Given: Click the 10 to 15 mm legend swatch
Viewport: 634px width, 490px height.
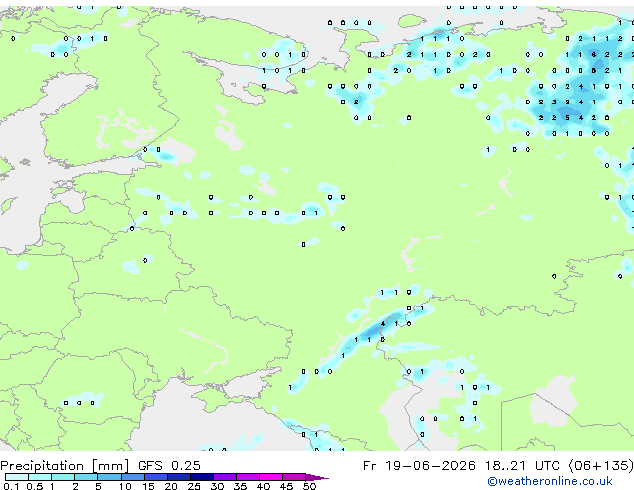Looking at the screenshot, I should tap(133, 477).
